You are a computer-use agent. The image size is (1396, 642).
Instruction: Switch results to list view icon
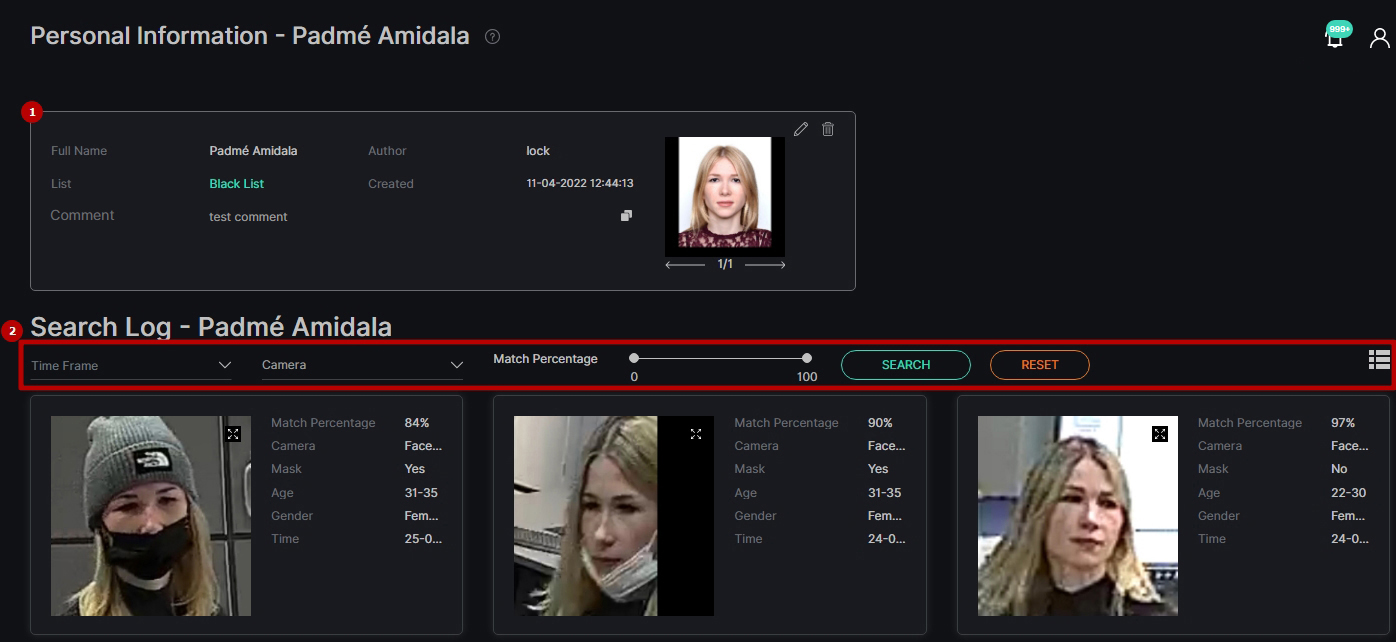pos(1380,360)
